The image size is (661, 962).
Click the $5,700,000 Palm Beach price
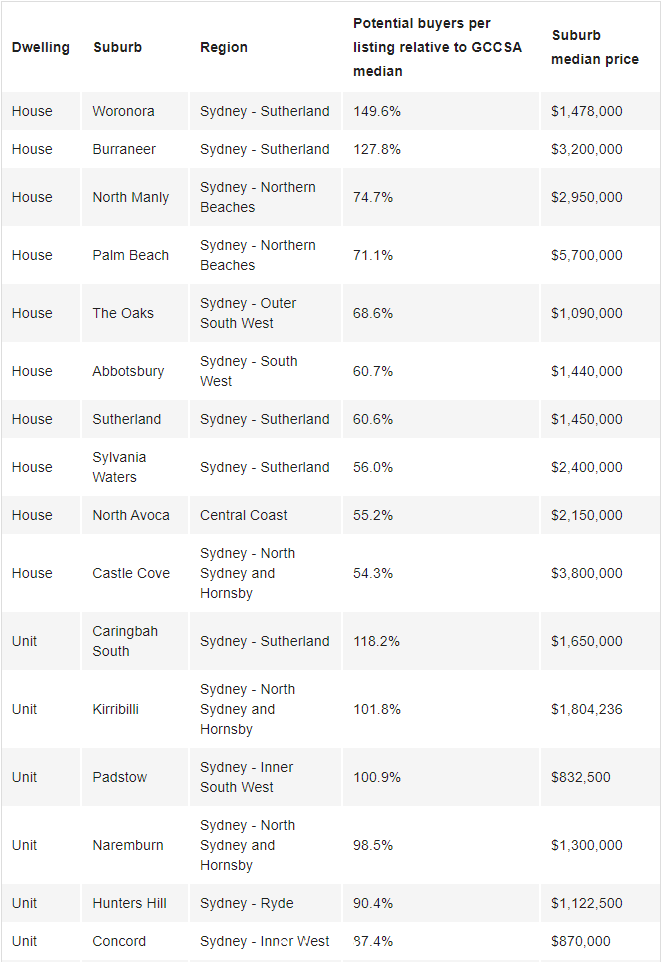point(586,255)
